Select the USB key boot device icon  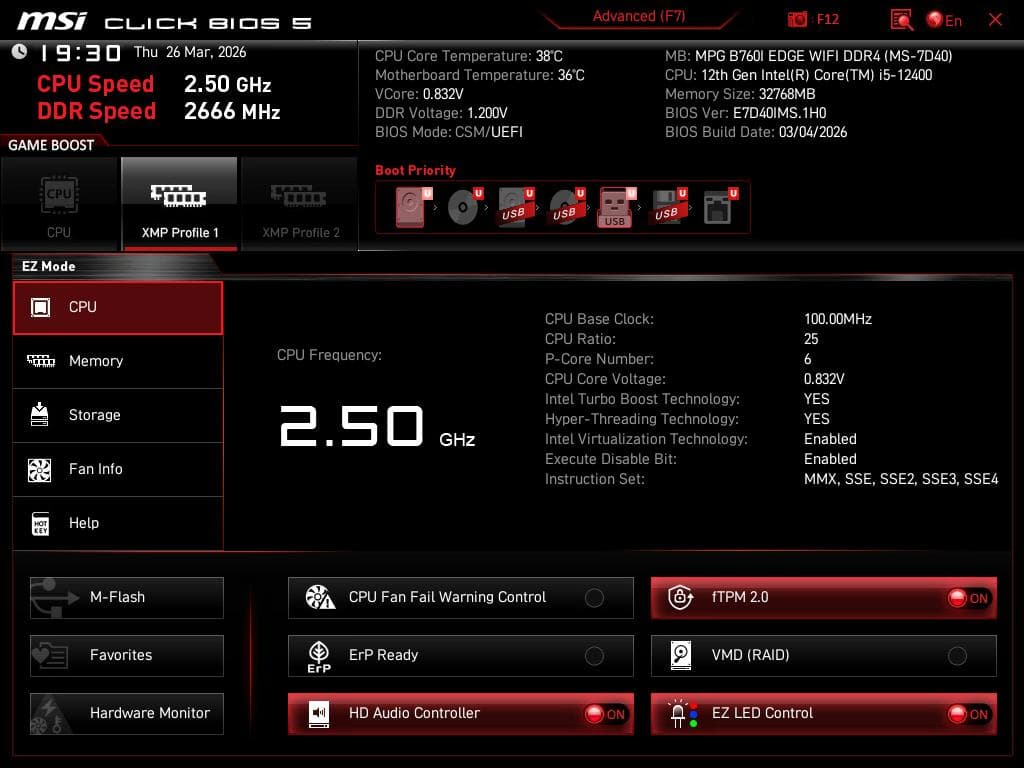(616, 208)
